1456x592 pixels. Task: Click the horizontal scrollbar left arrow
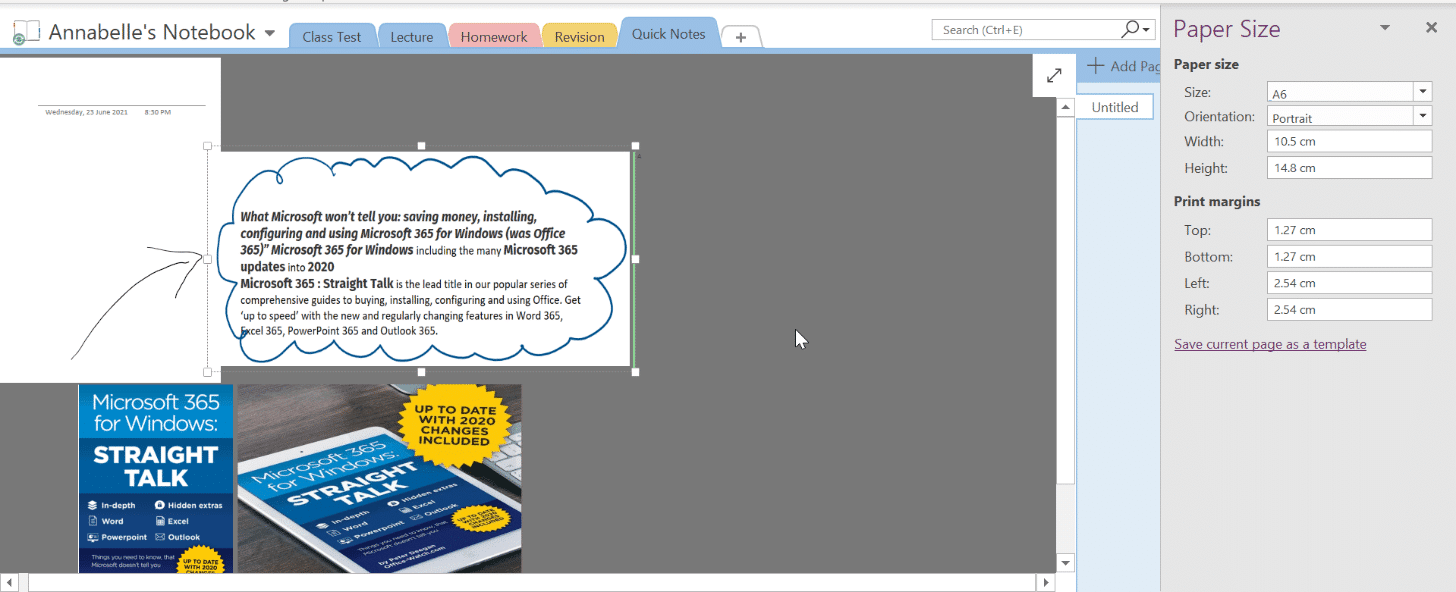coord(11,582)
